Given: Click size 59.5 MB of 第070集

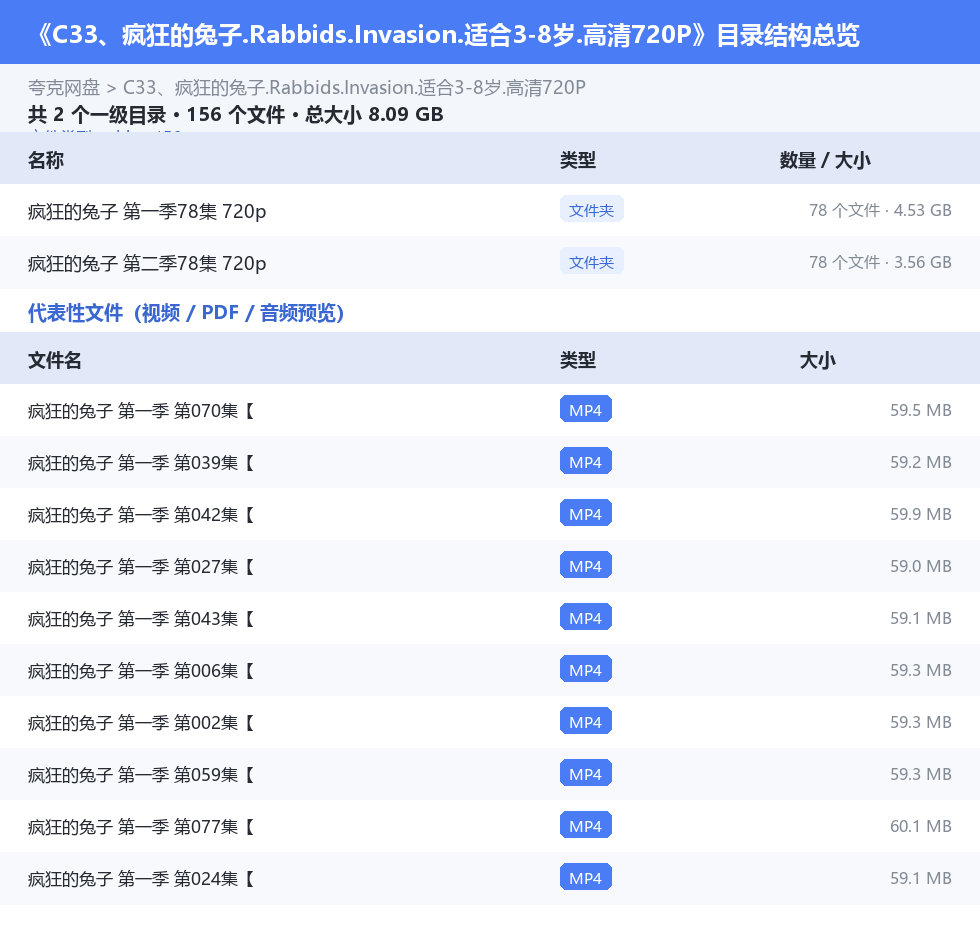Looking at the screenshot, I should pos(921,410).
